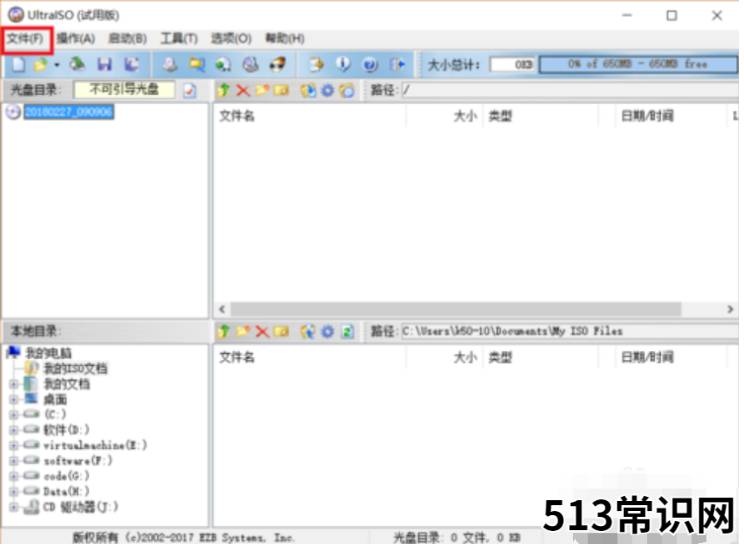This screenshot has height=546, width=744.
Task: Delete with red X in disc toolbar
Action: [243, 90]
